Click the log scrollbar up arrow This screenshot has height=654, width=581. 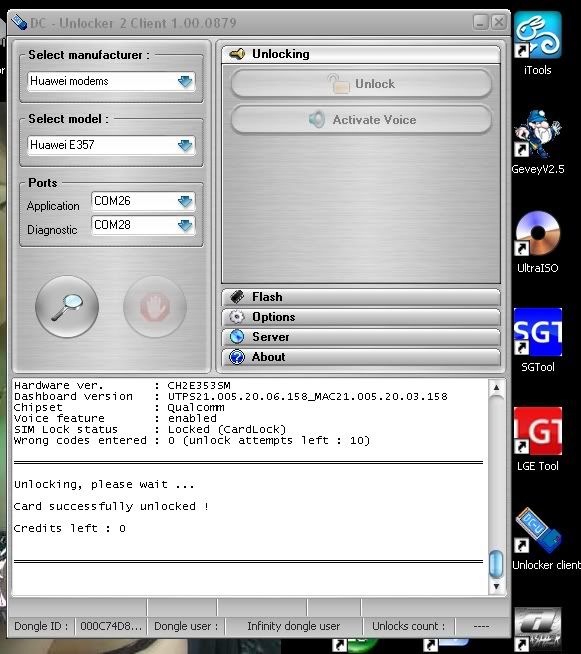click(496, 387)
